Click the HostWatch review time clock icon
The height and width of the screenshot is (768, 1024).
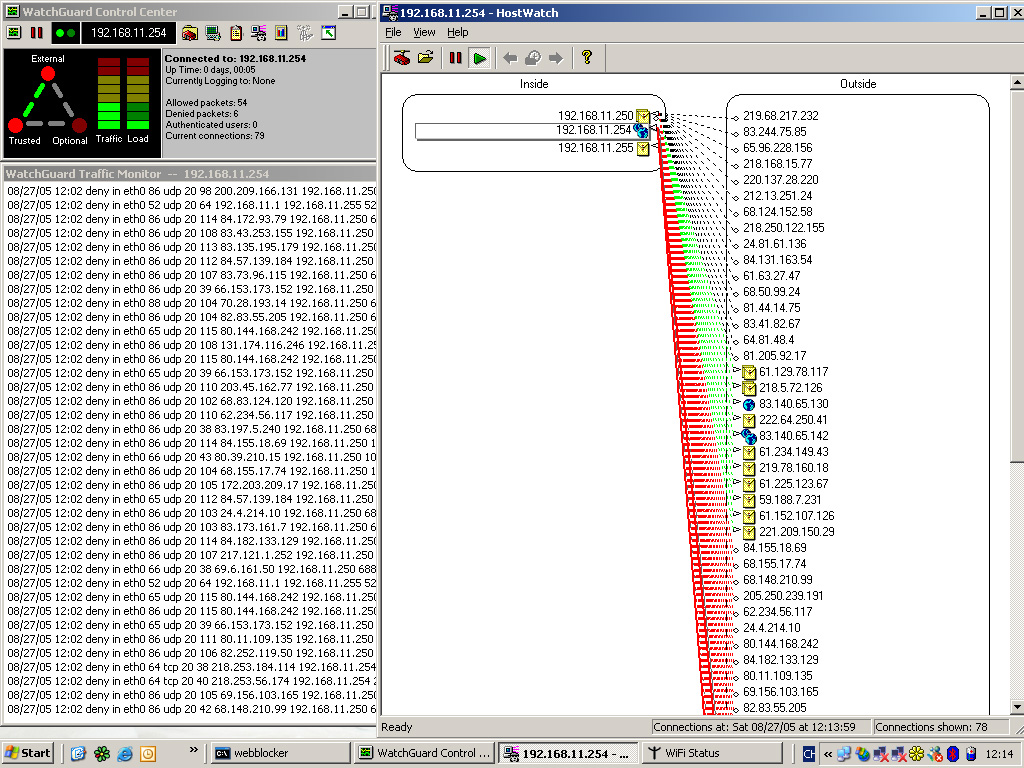pos(533,58)
